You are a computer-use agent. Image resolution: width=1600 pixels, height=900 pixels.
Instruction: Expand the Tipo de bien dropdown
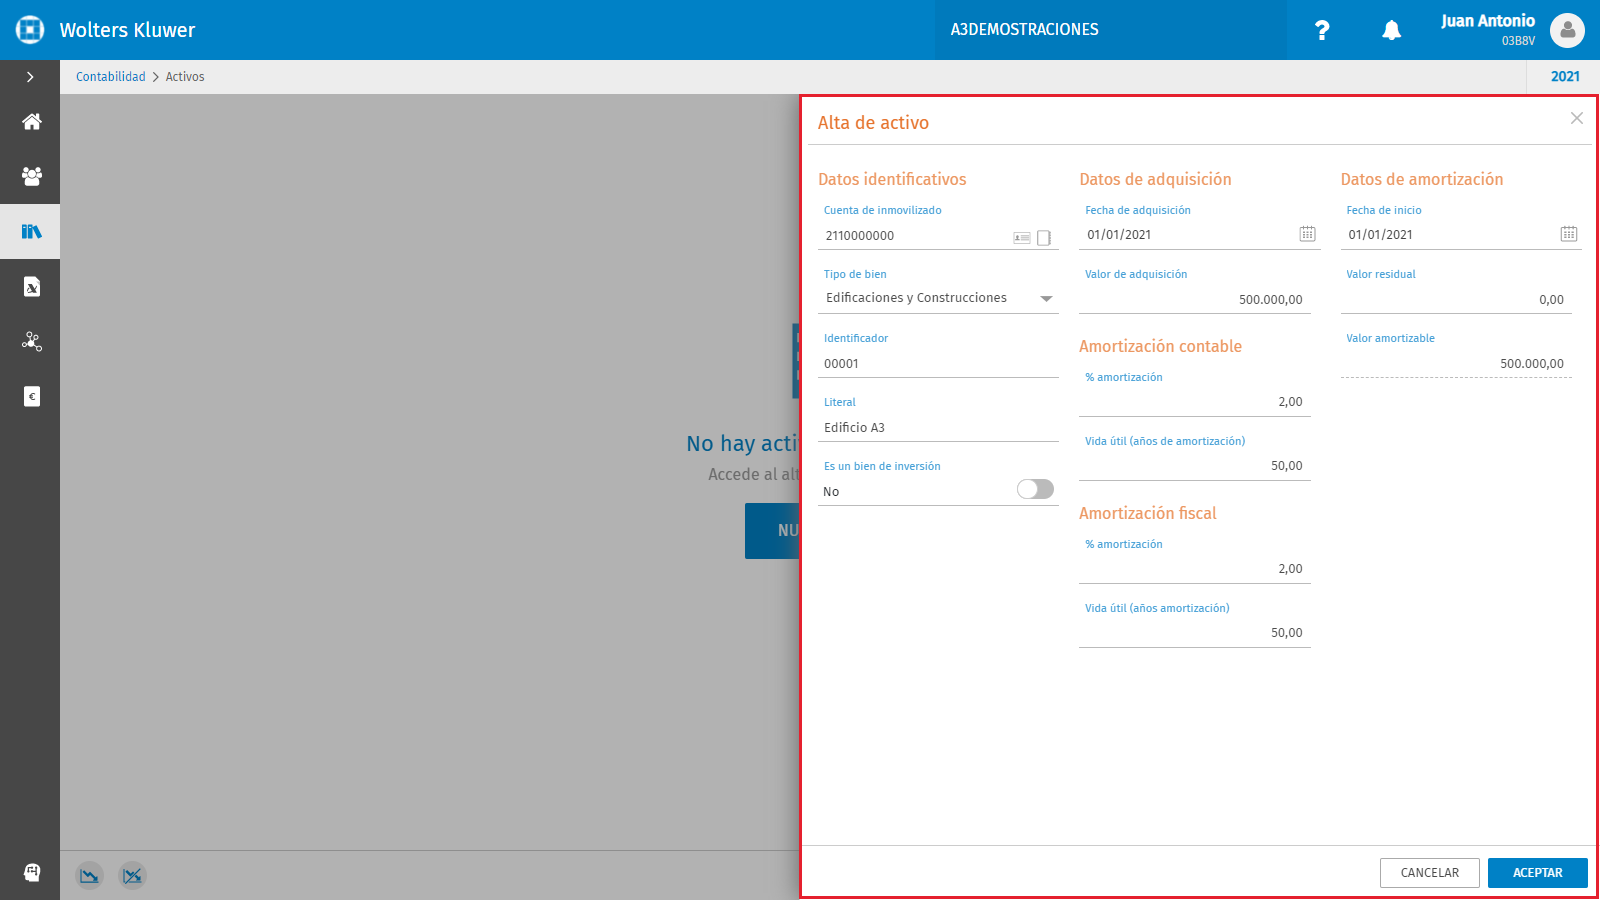1046,299
